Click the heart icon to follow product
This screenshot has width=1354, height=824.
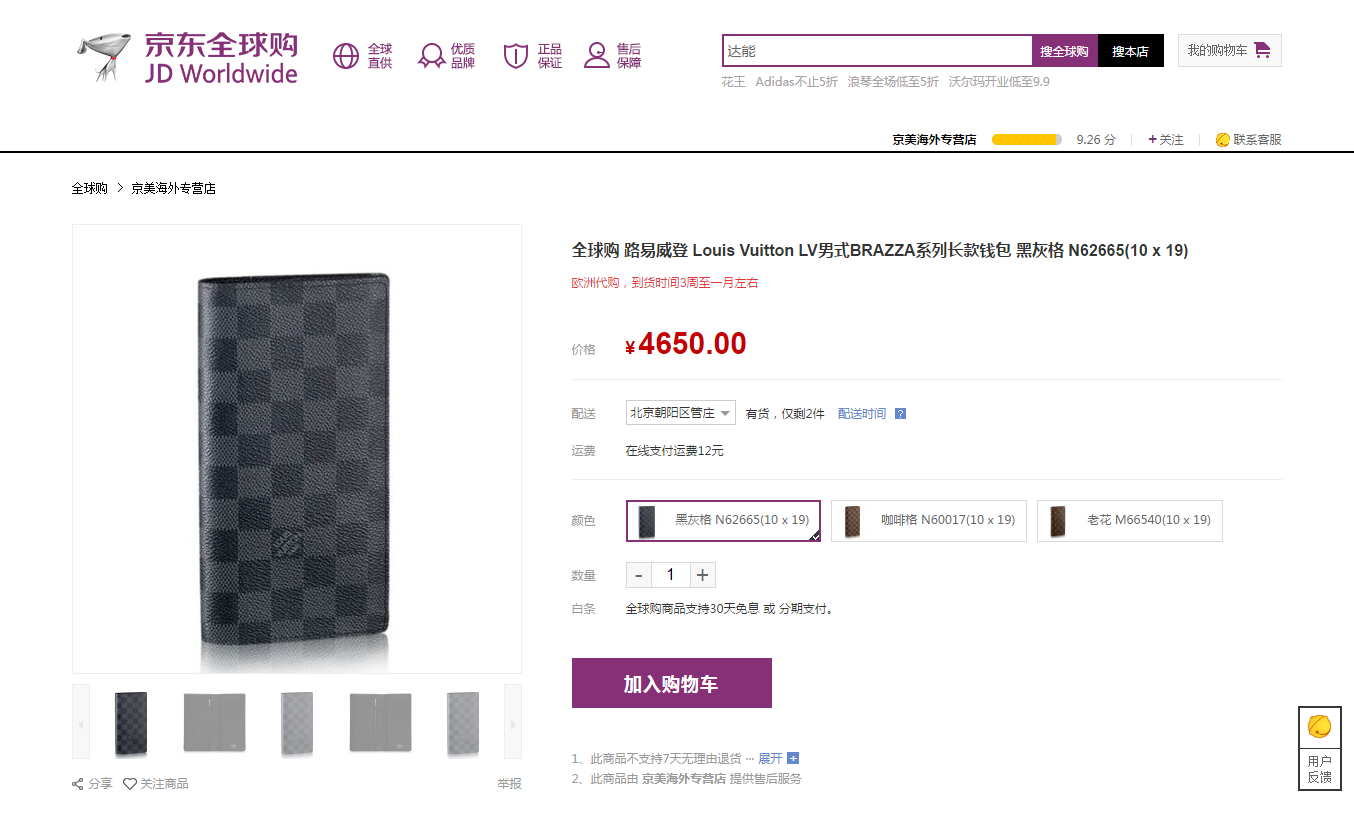pyautogui.click(x=130, y=784)
